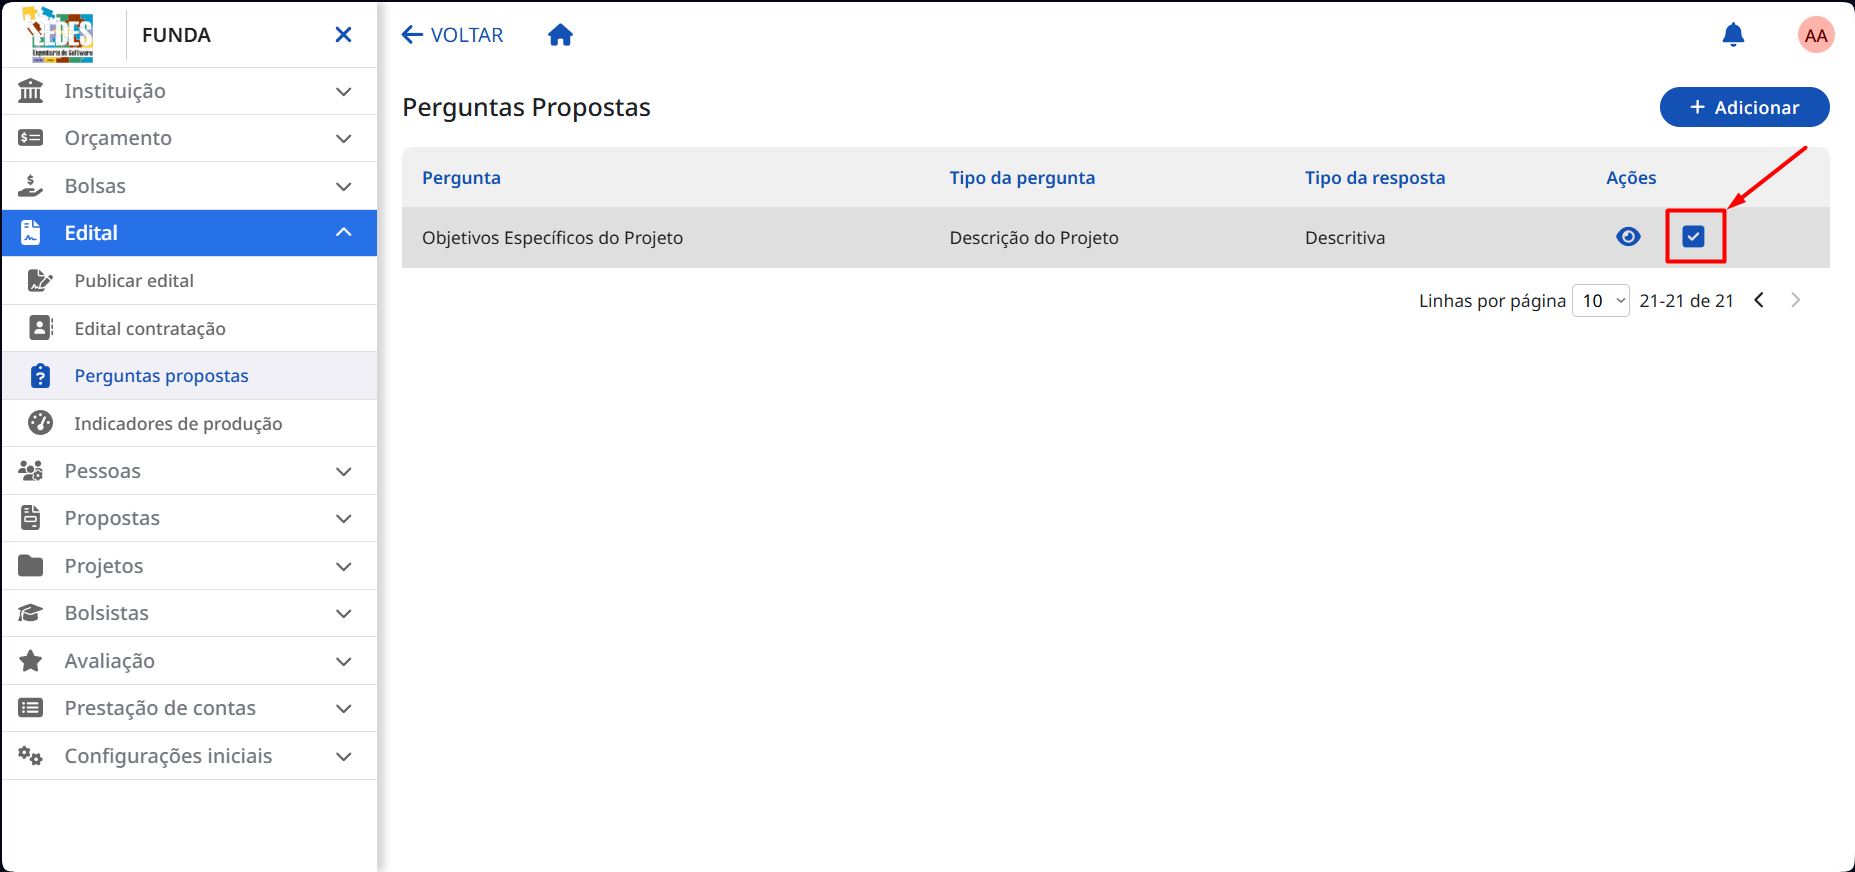Screen dimensions: 1855x872
Task: Open the AA user avatar menu
Action: (x=1816, y=35)
